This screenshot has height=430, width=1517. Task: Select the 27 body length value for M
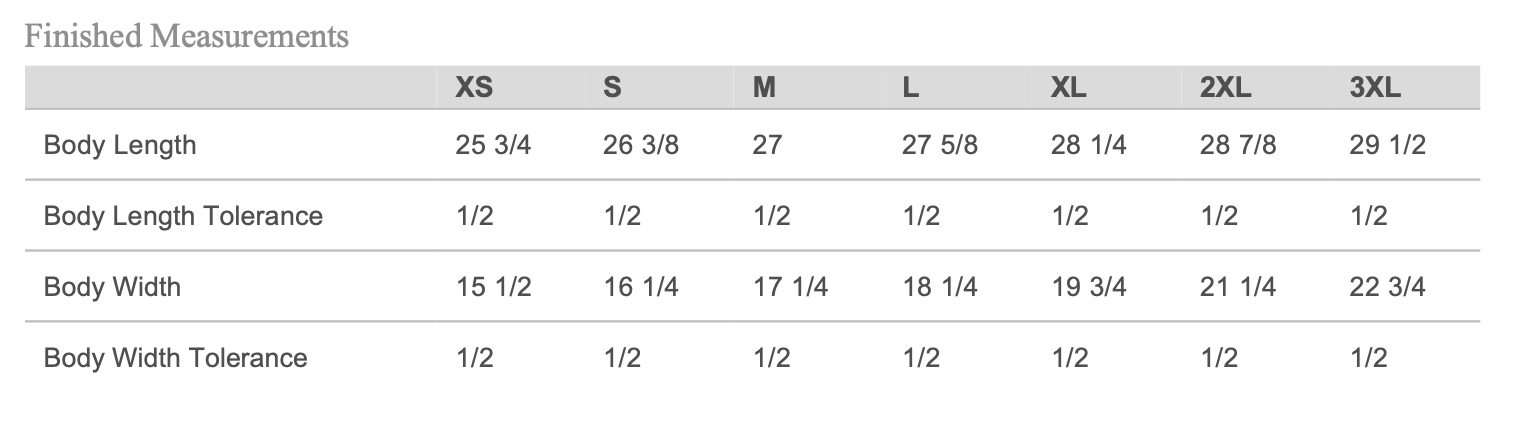click(x=767, y=145)
